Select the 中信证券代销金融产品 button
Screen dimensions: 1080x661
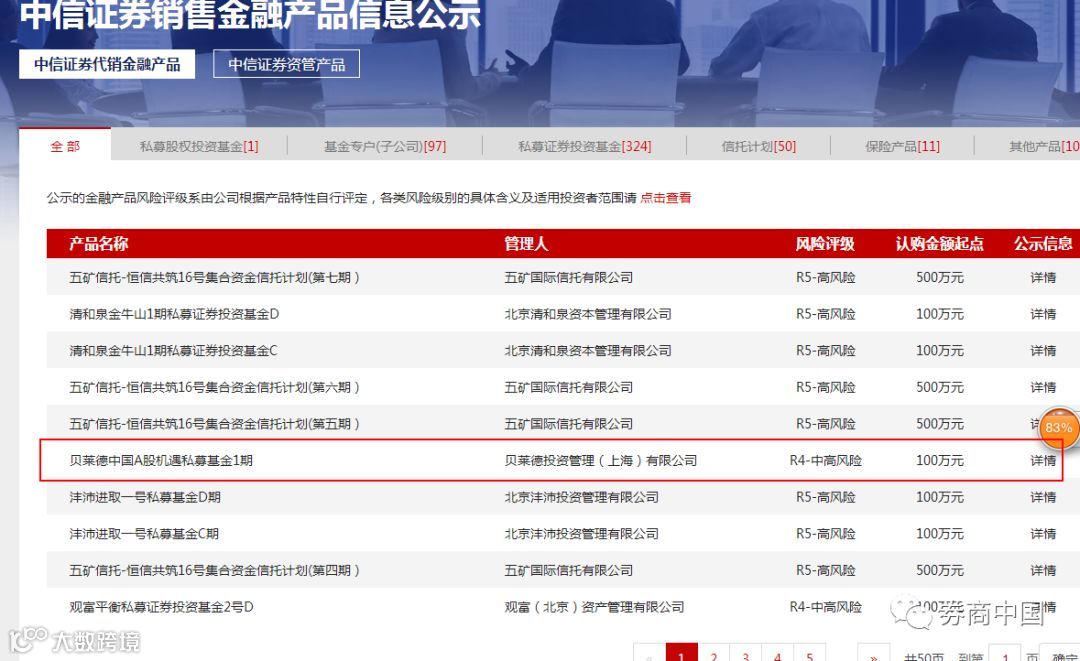(107, 64)
